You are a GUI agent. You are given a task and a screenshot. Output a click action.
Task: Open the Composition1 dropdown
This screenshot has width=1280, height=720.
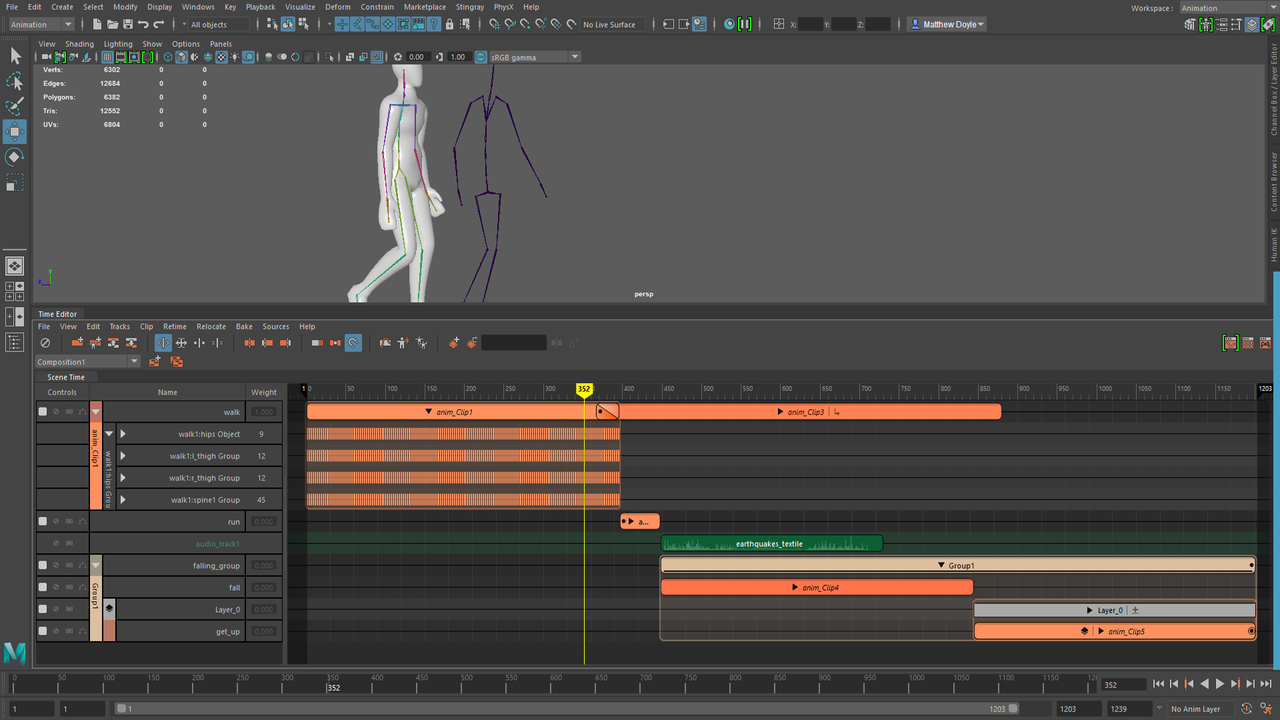click(x=88, y=362)
